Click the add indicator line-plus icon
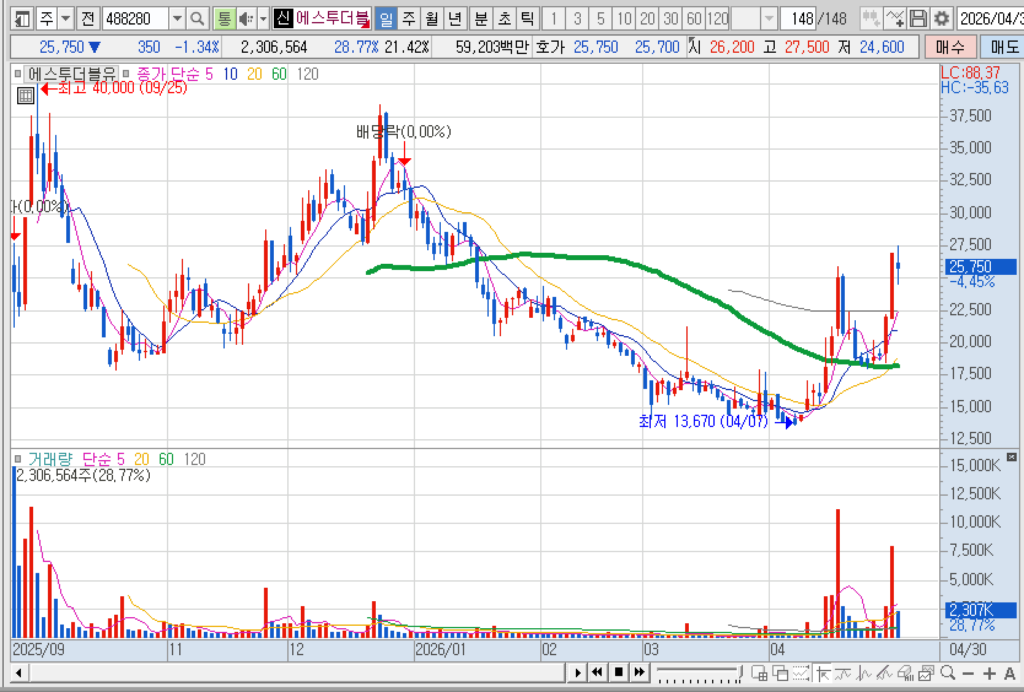Screen dimensions: 1024x692 [x=895, y=19]
